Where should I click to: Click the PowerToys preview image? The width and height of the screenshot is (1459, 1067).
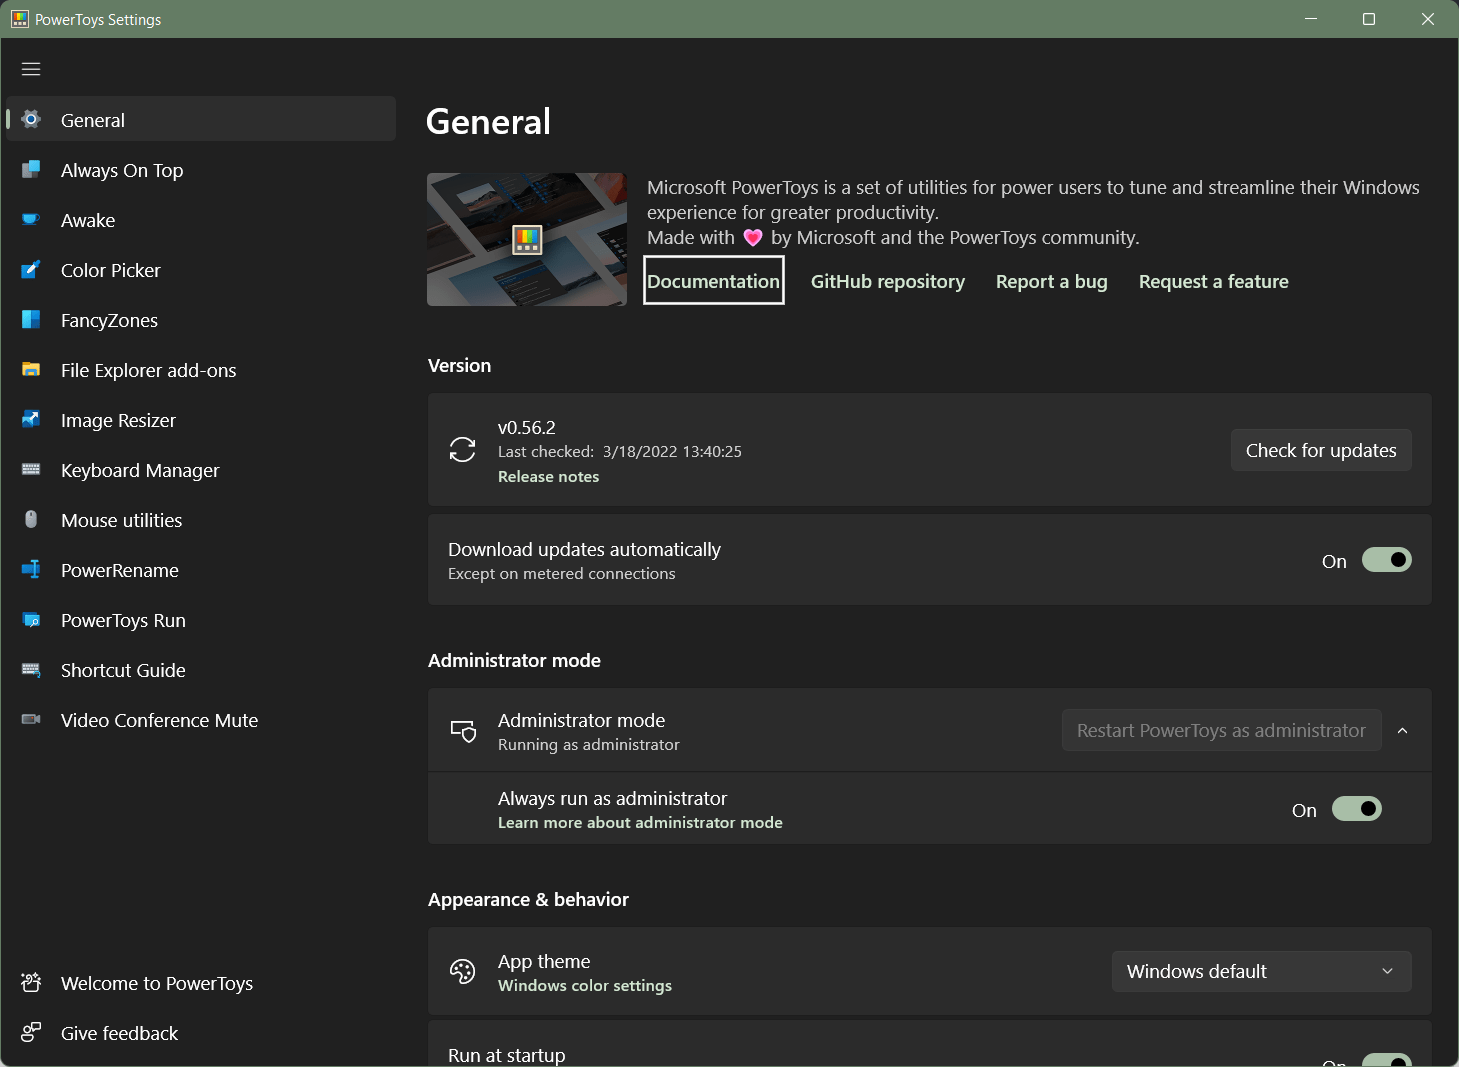tap(527, 239)
